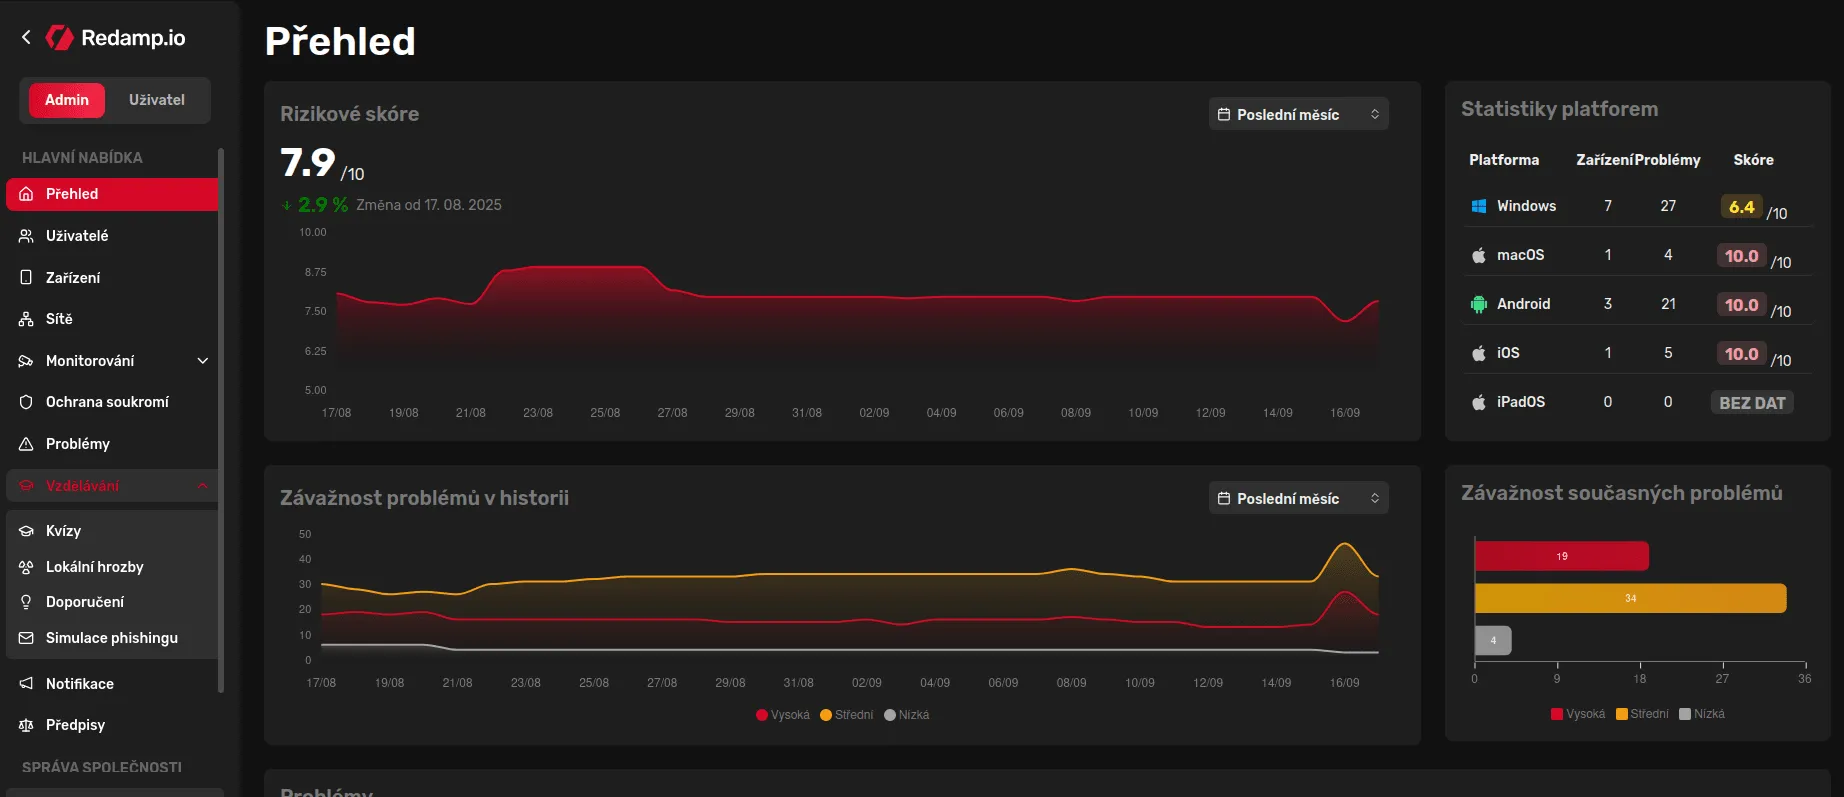
Task: Toggle Vysoká series in history chart legend
Action: (x=783, y=715)
